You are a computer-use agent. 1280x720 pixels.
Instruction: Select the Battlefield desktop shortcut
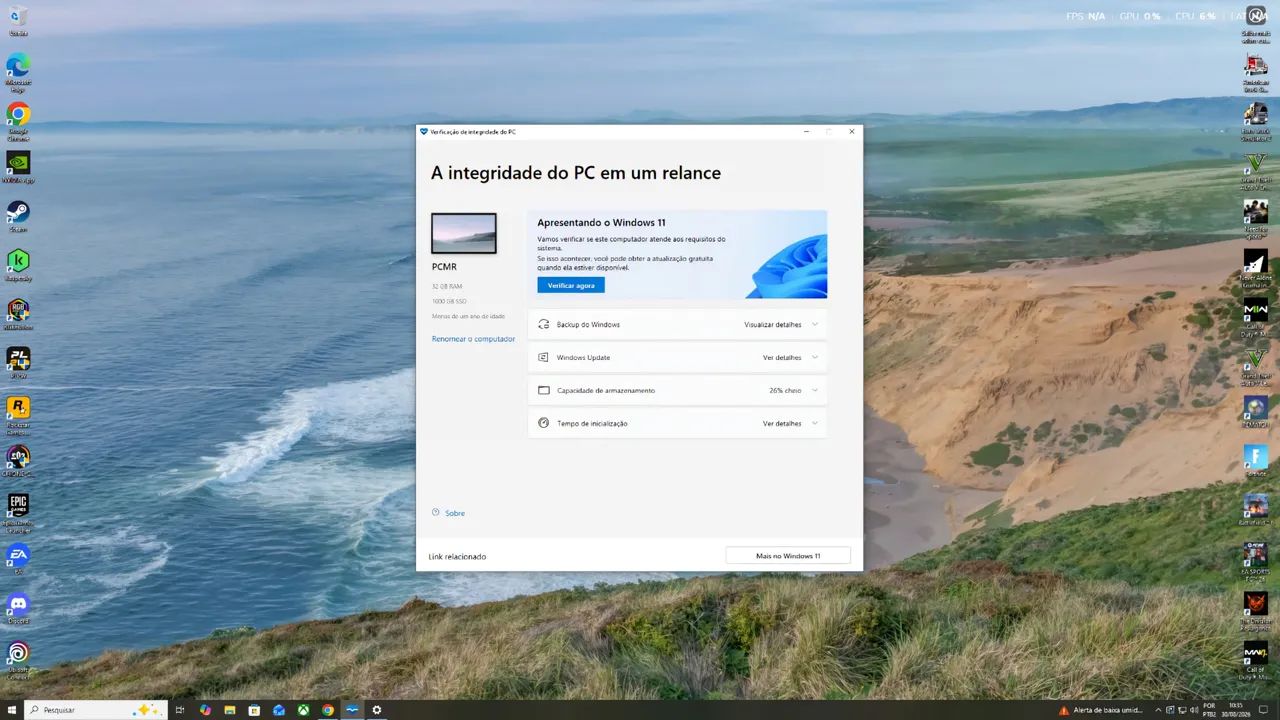(1255, 510)
